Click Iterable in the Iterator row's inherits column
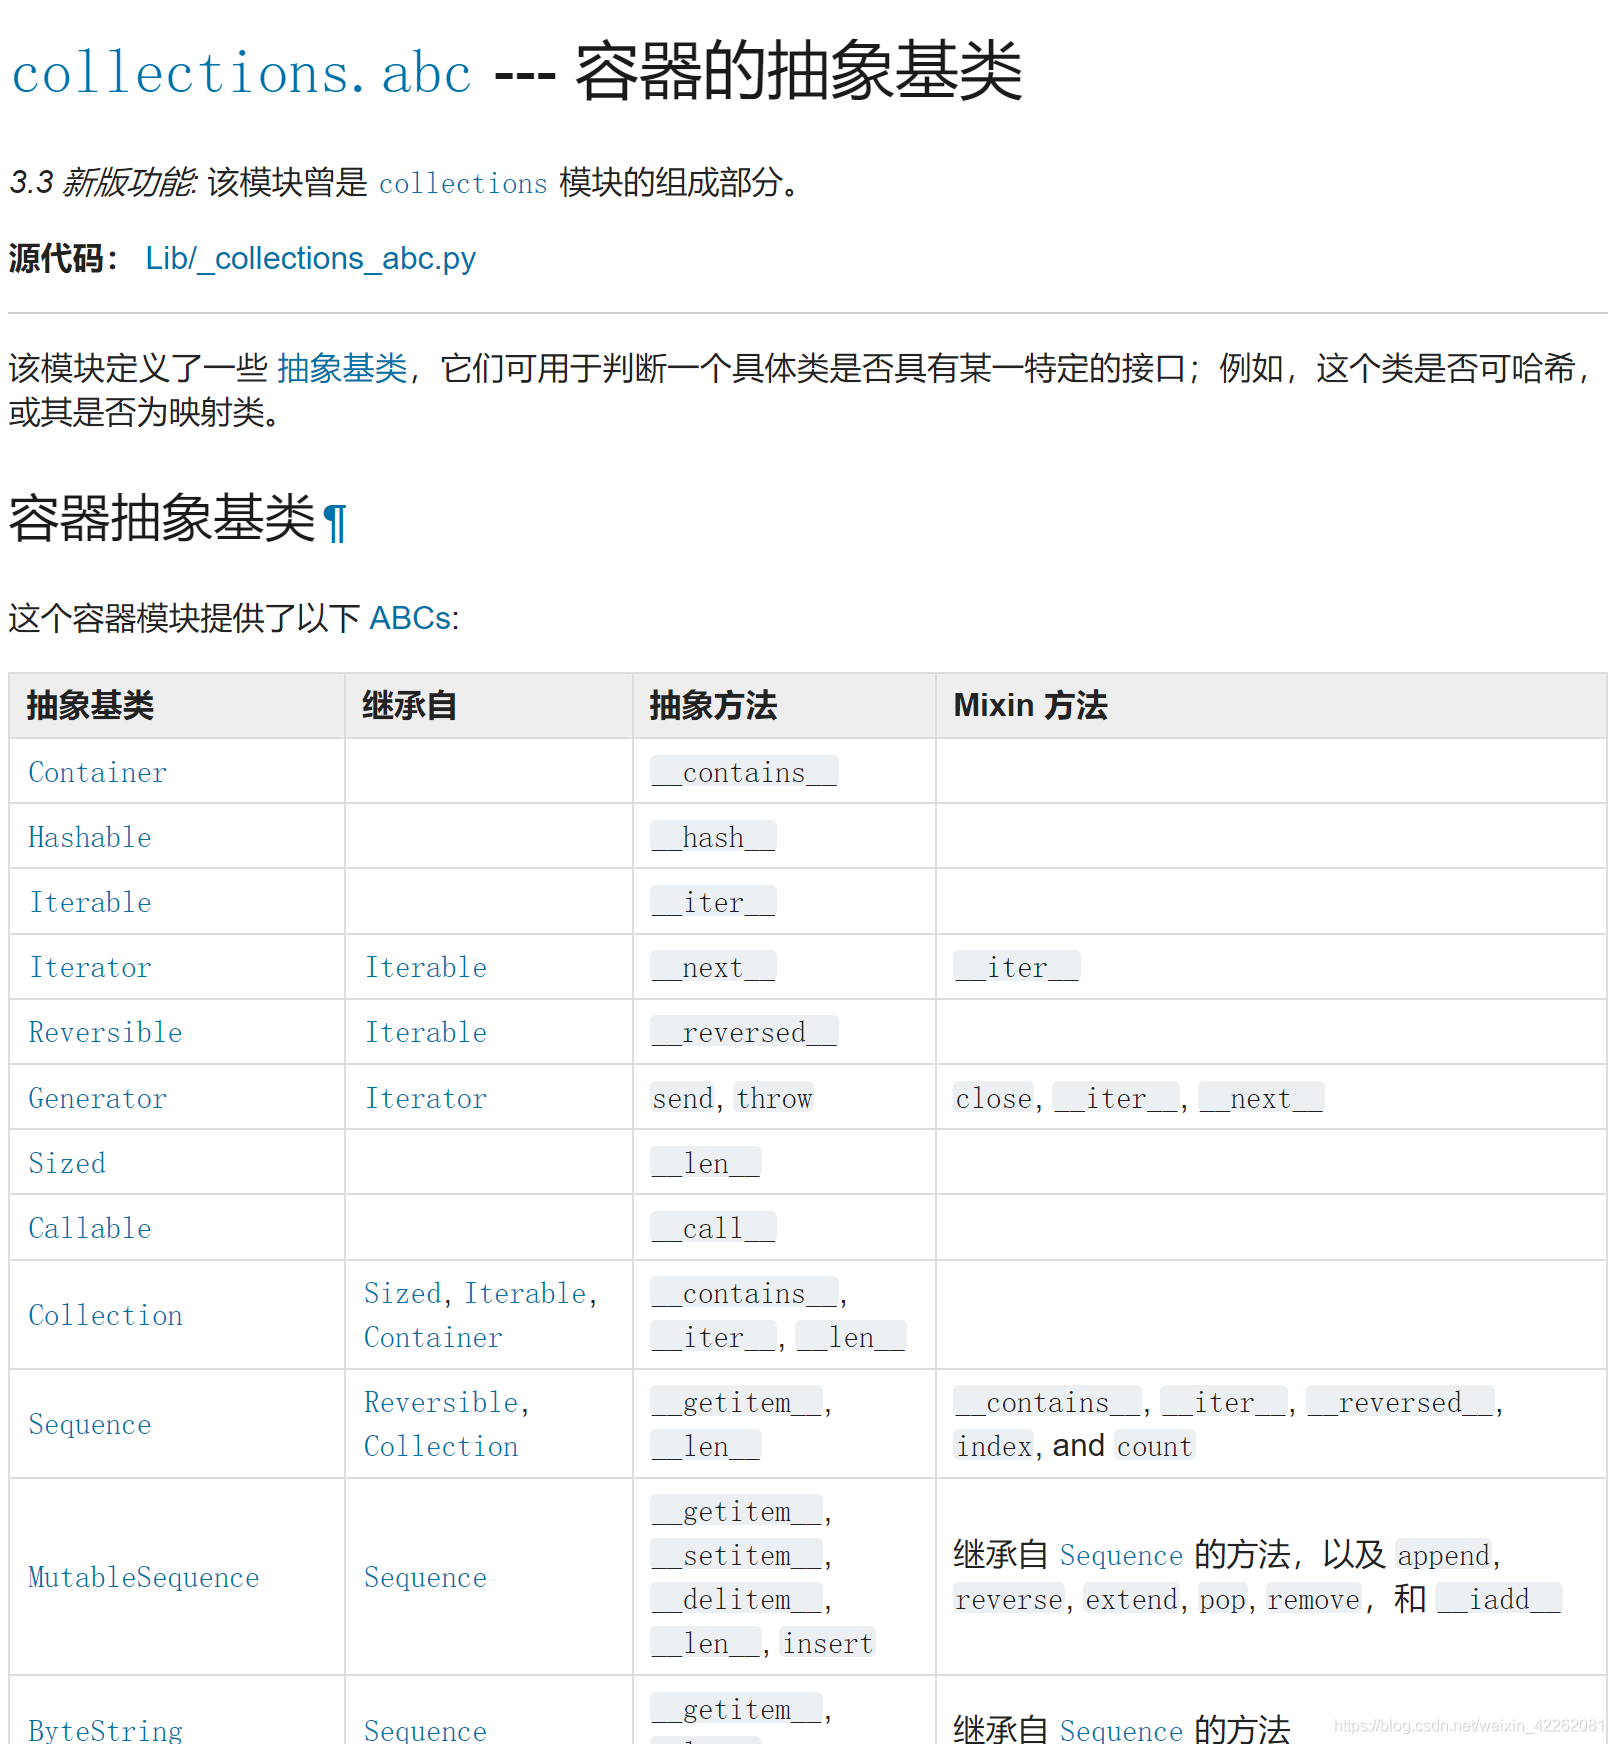The width and height of the screenshot is (1613, 1744). (x=426, y=967)
